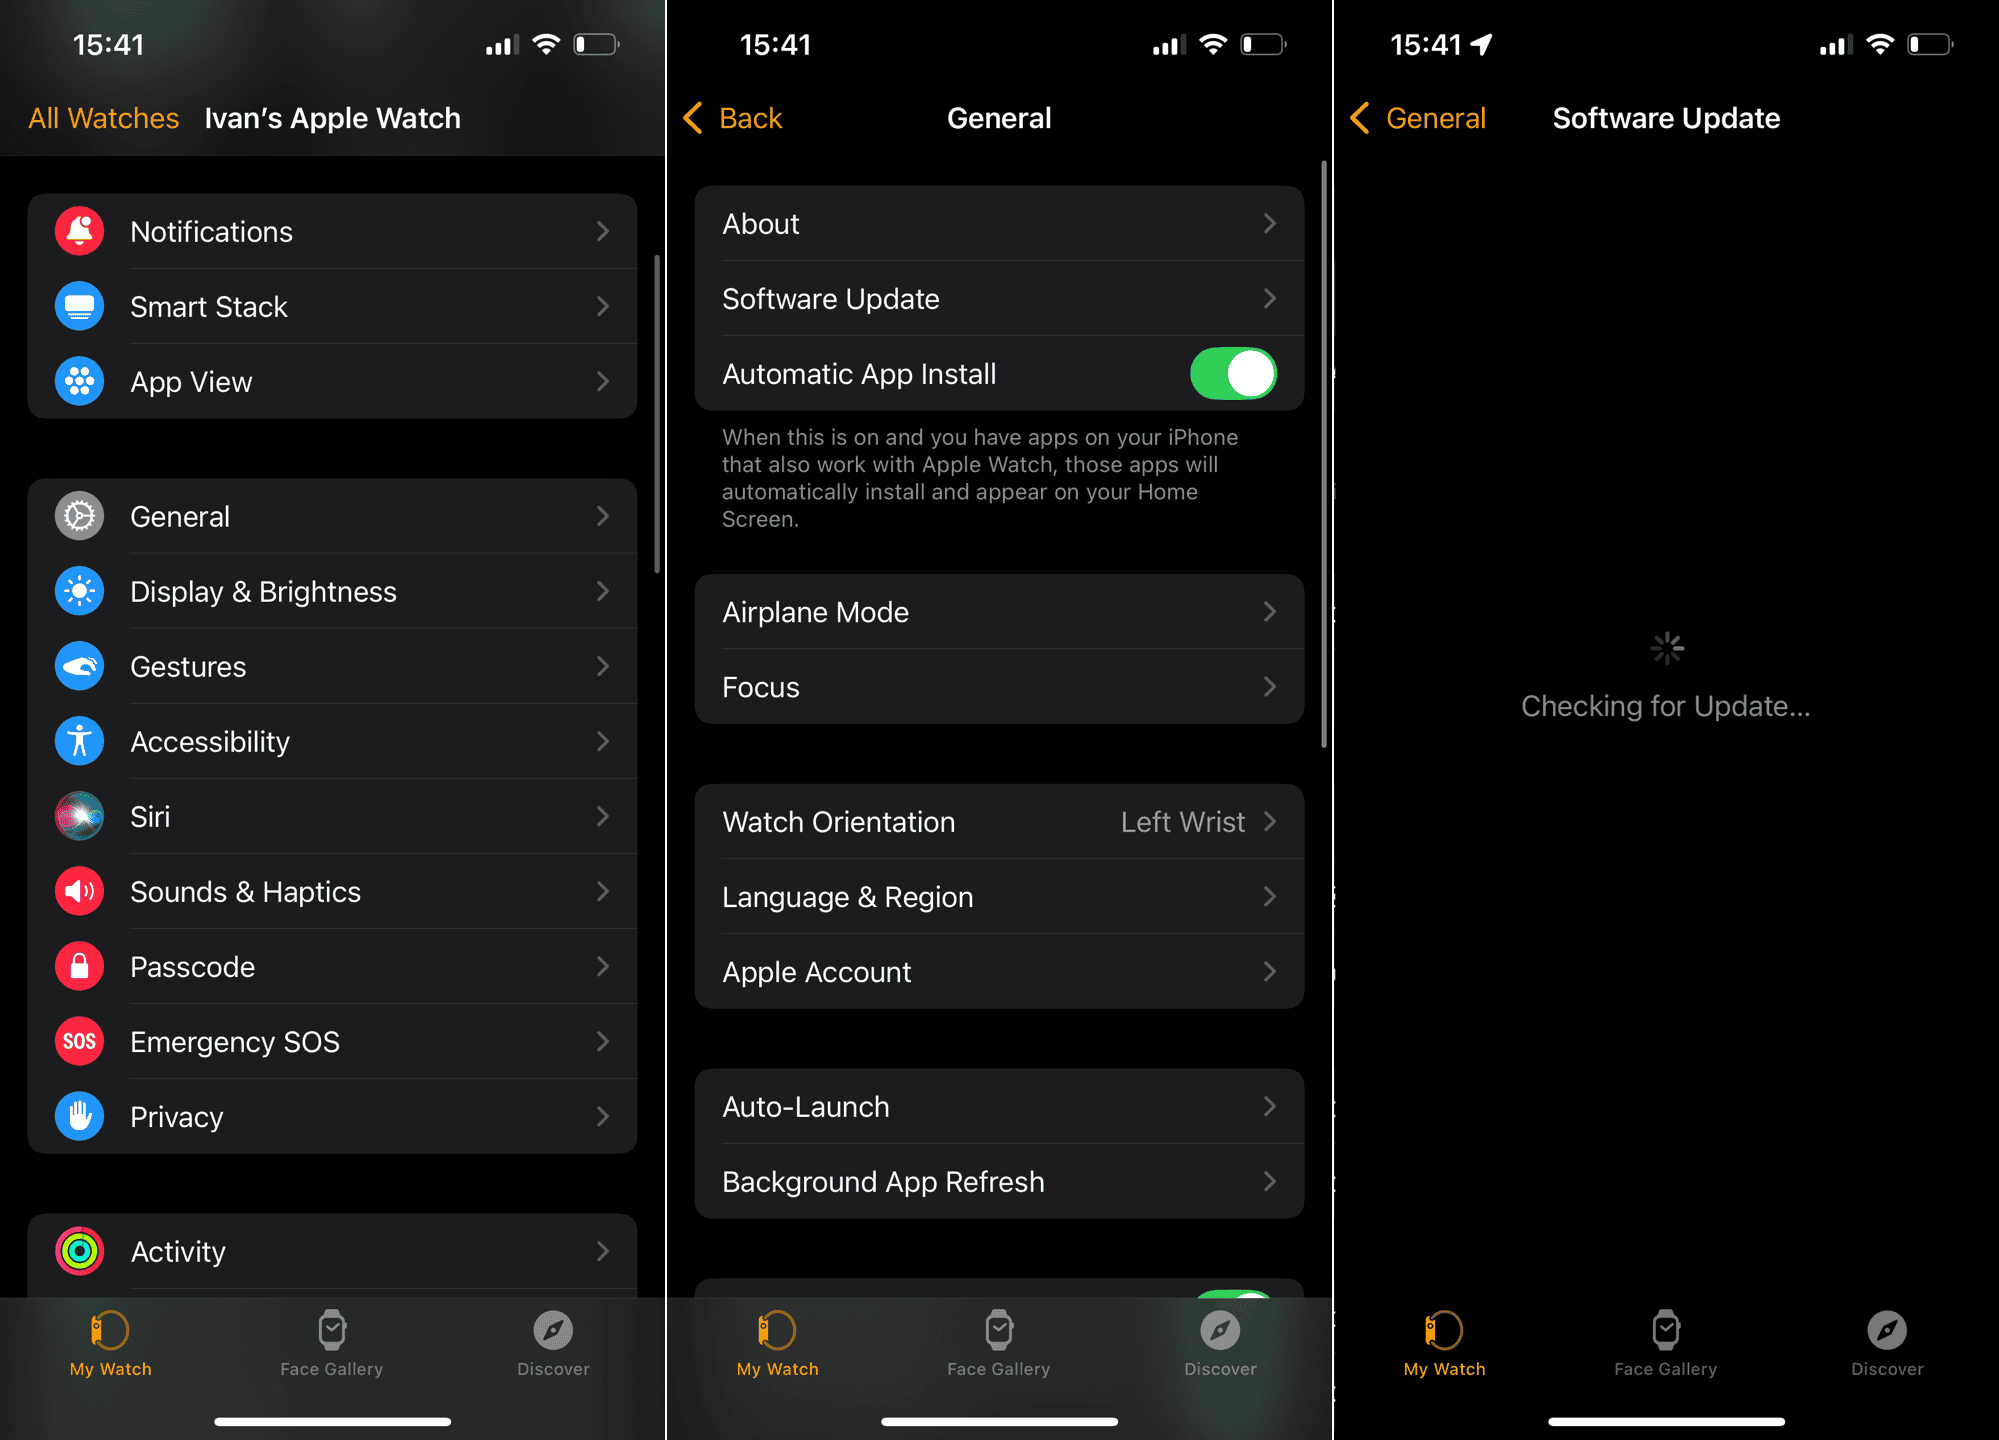Tap the Smart Stack icon
Screen dimensions: 1999x1440
tap(81, 306)
